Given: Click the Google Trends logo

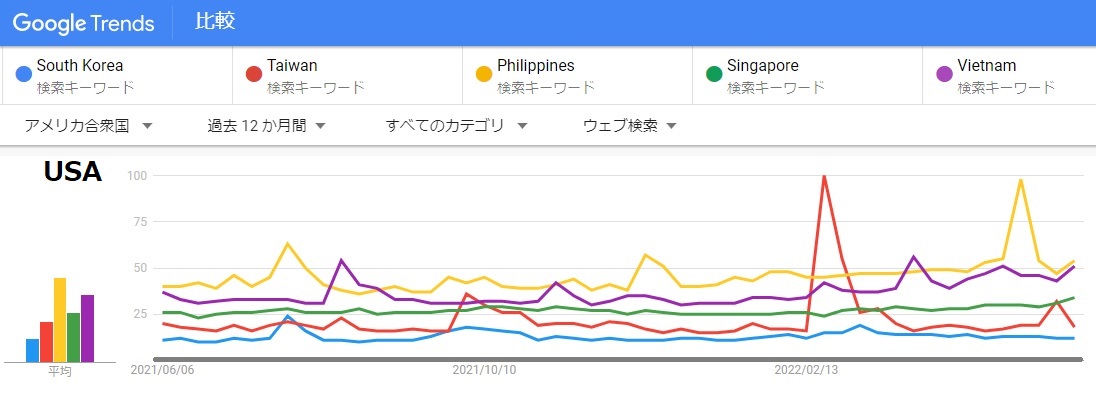Looking at the screenshot, I should pyautogui.click(x=83, y=23).
